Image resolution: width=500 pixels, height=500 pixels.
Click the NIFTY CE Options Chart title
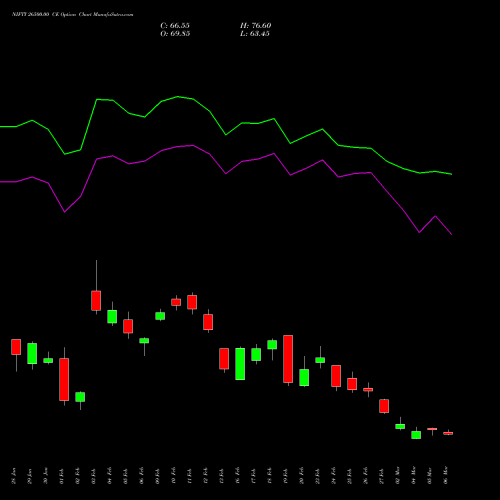73,14
